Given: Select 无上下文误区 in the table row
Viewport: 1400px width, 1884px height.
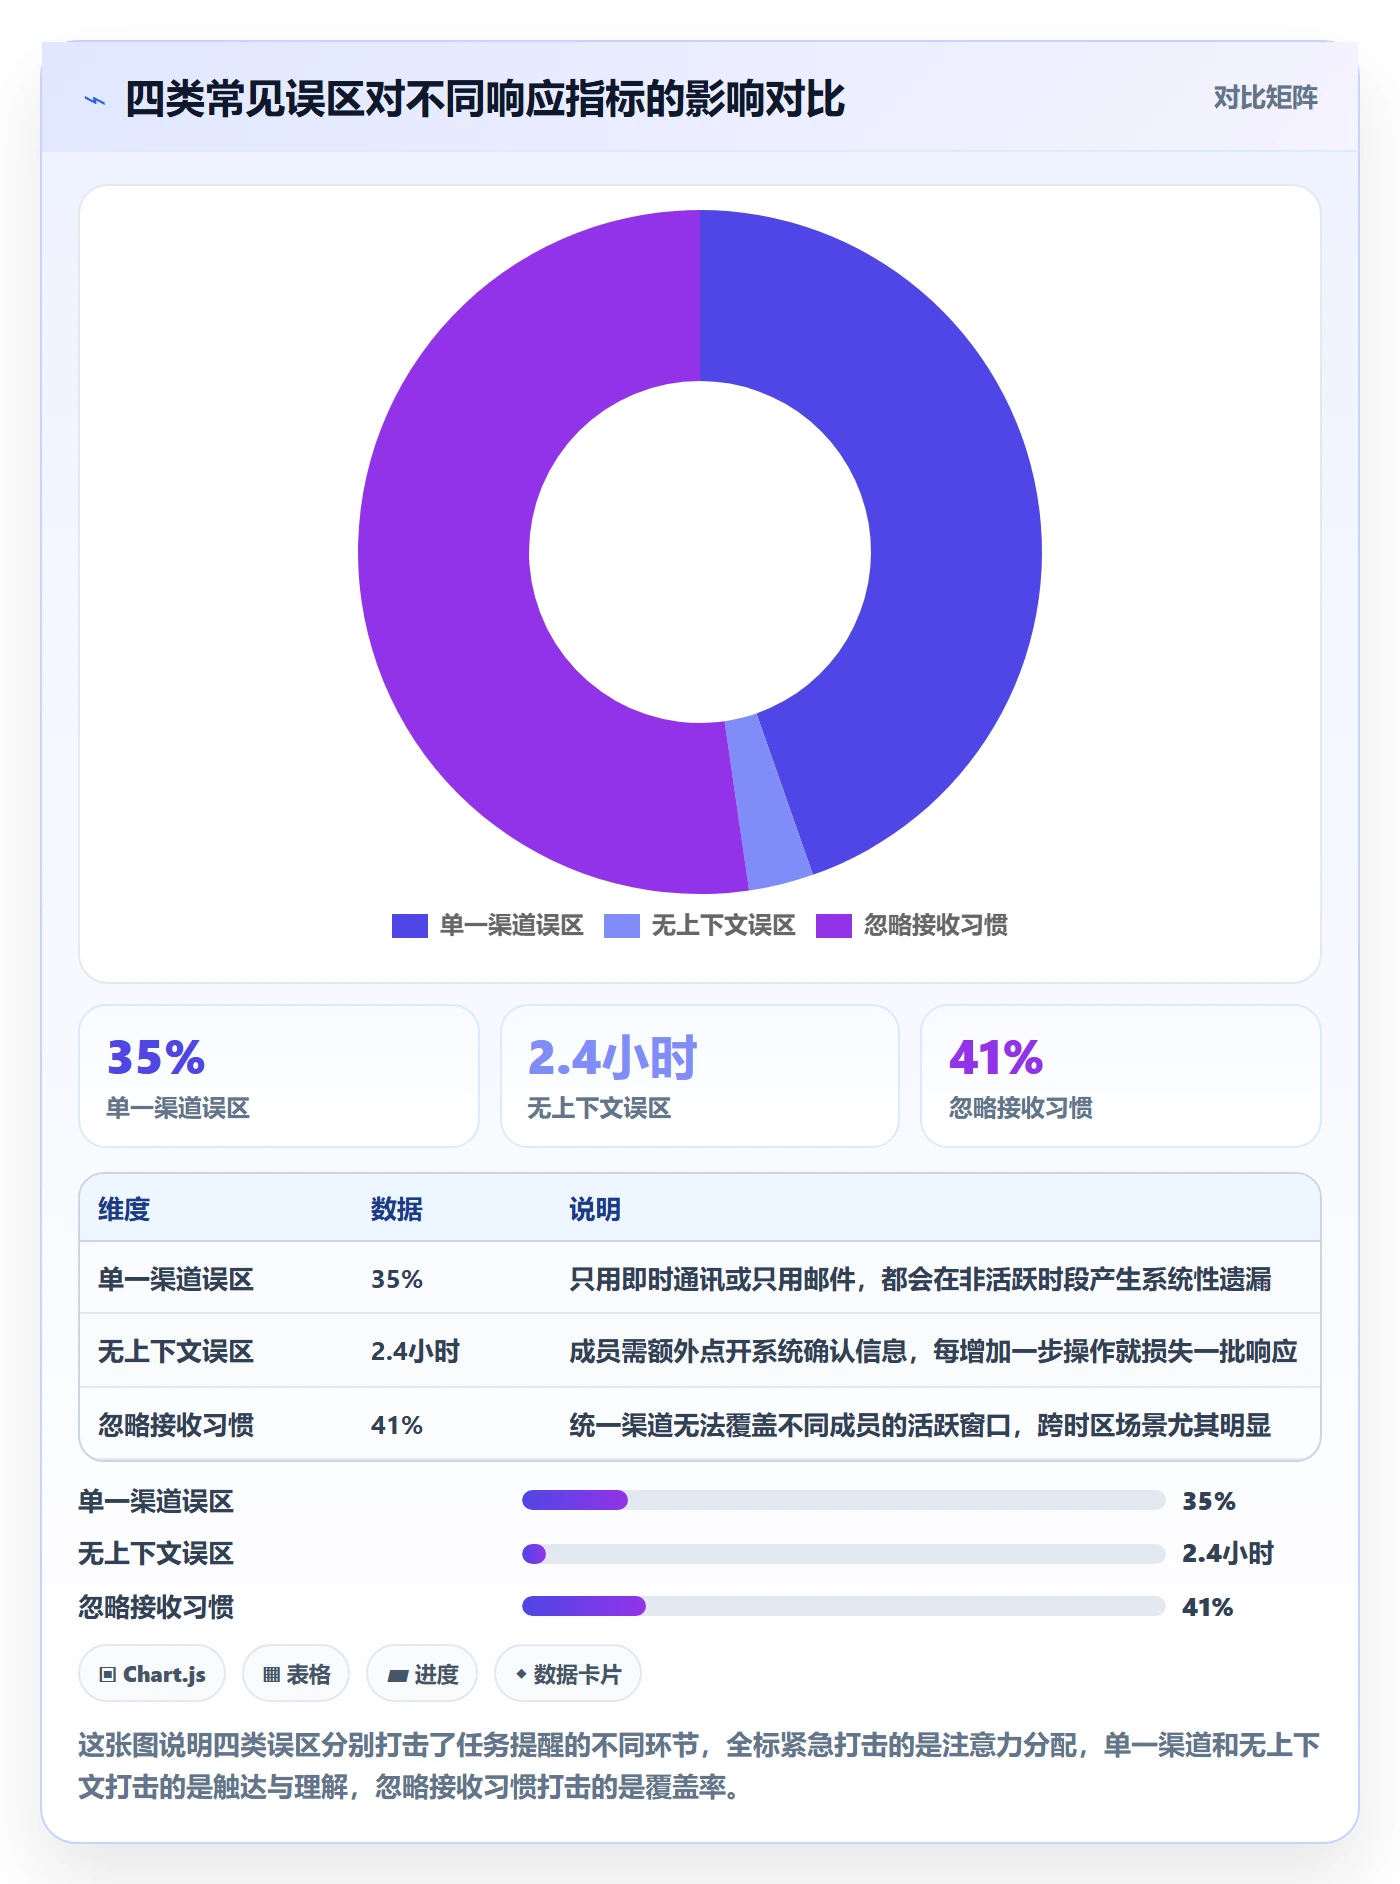Looking at the screenshot, I should pos(176,1351).
